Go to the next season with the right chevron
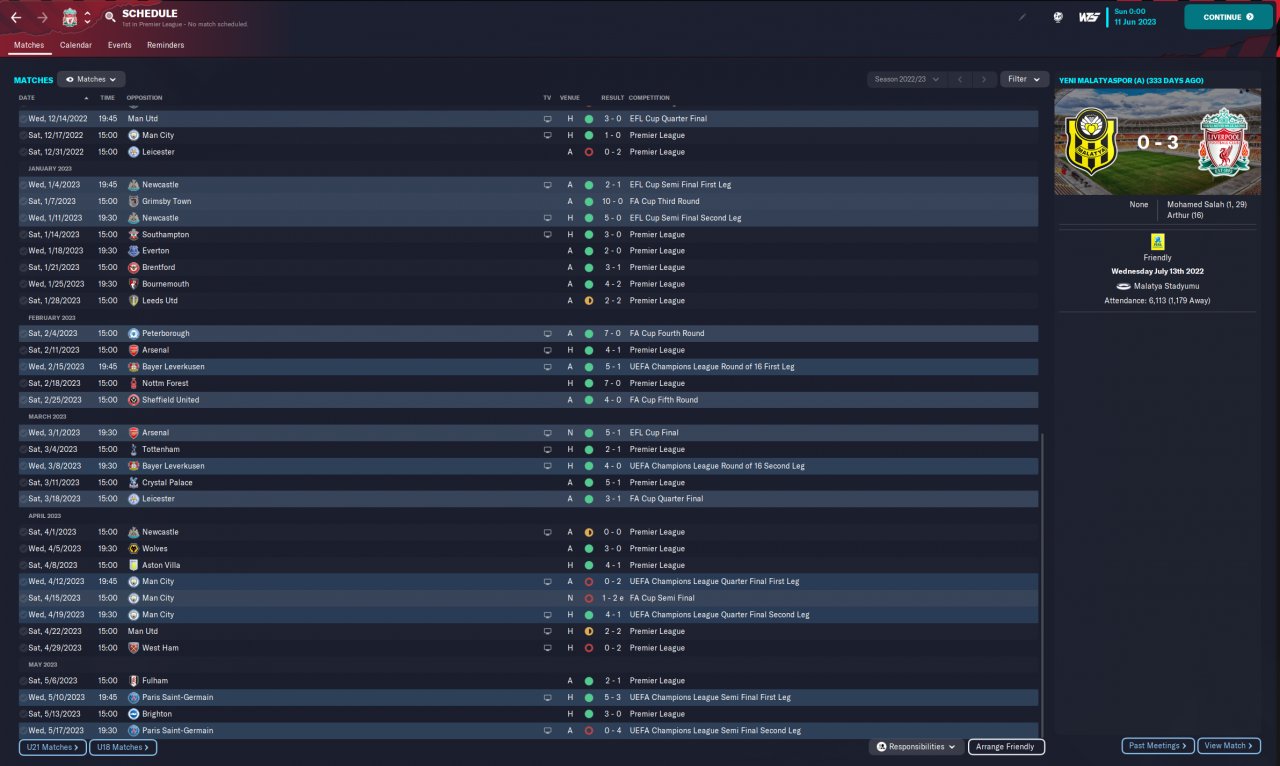1280x766 pixels. pos(985,79)
